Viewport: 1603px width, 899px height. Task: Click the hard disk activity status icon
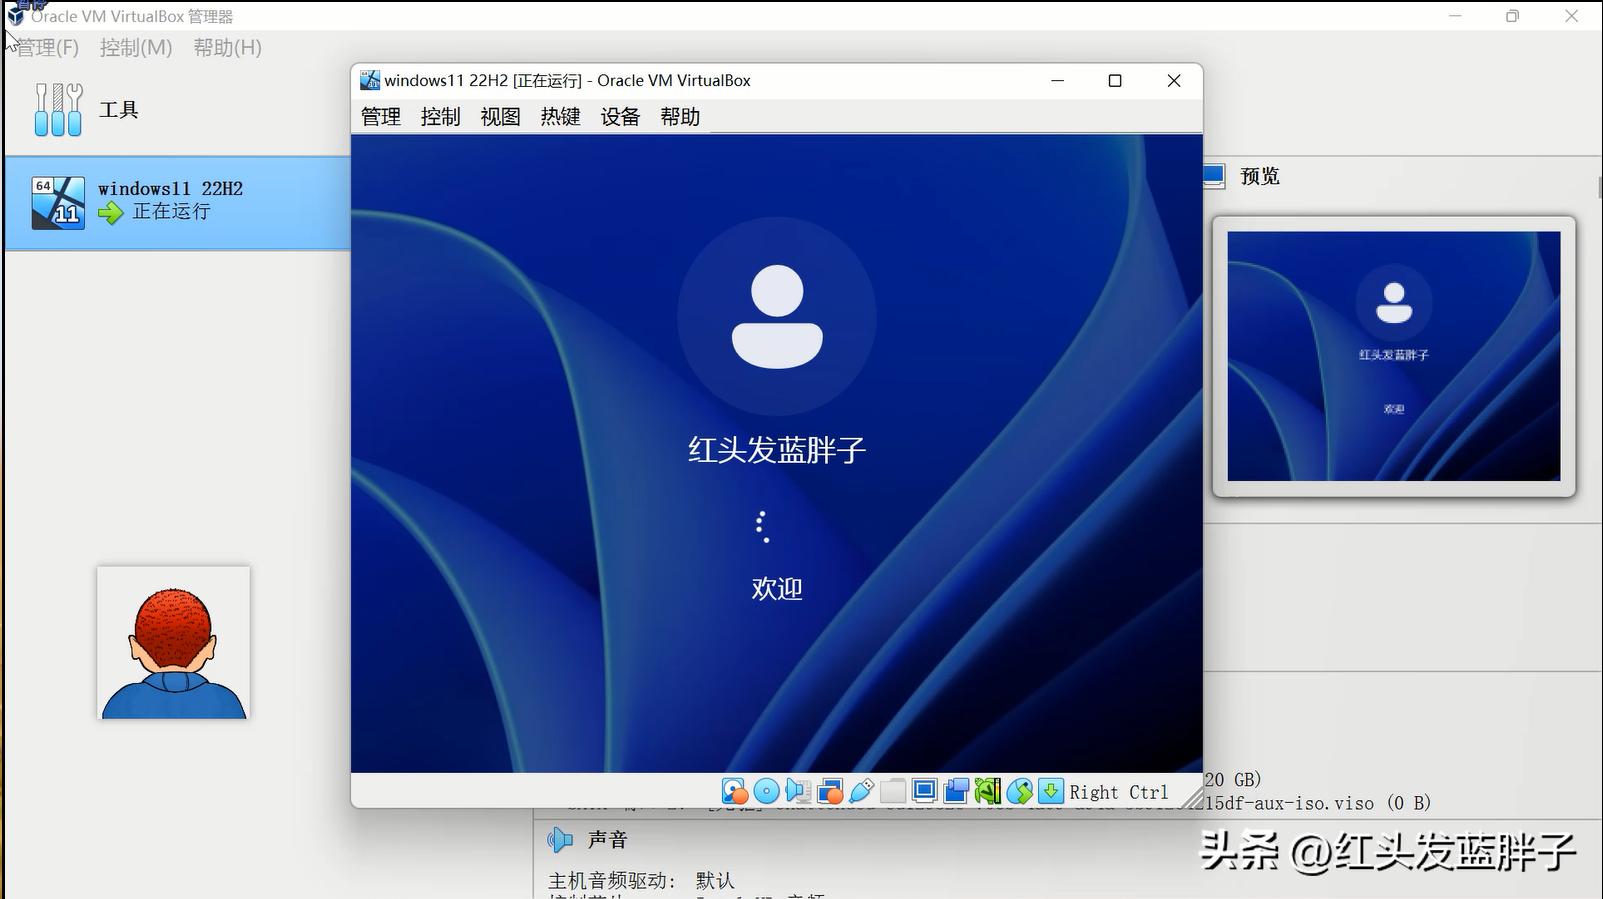[734, 792]
